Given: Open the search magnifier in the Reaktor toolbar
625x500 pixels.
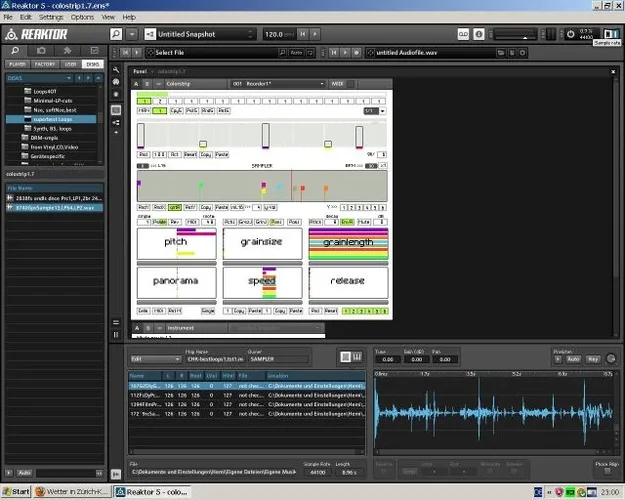Looking at the screenshot, I should pyautogui.click(x=116, y=34).
